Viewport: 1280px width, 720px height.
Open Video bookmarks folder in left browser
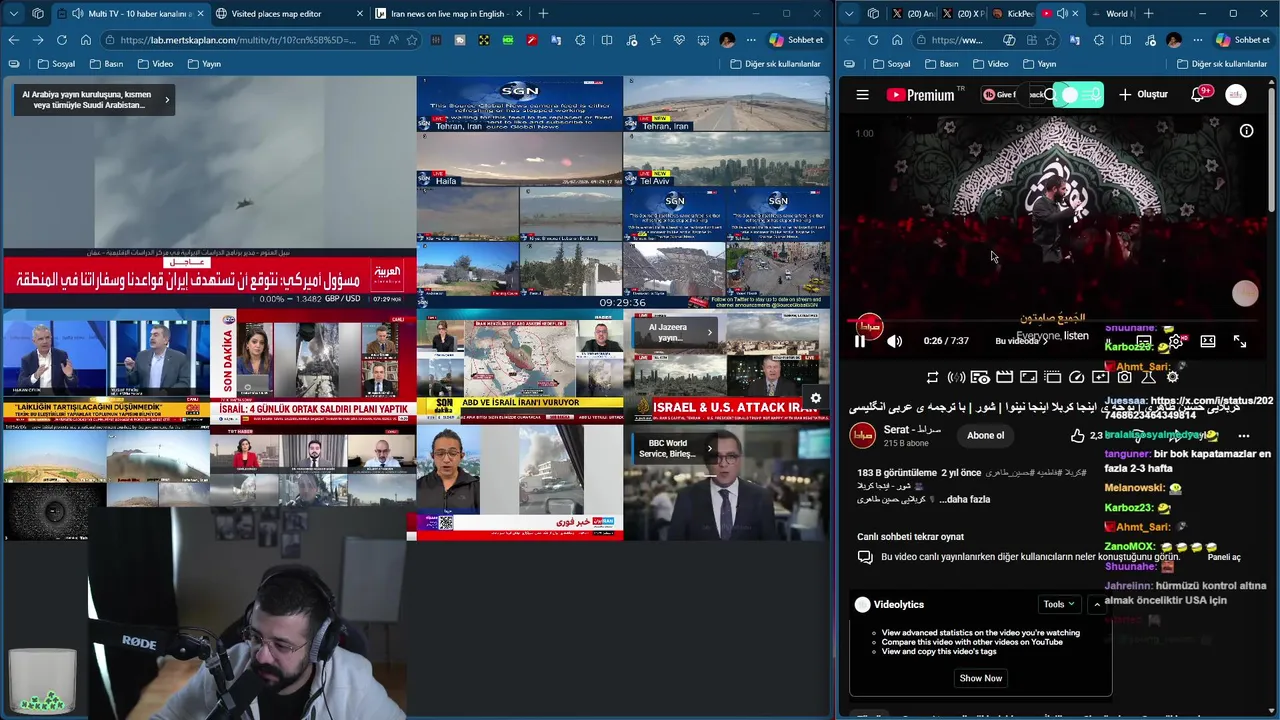(156, 63)
